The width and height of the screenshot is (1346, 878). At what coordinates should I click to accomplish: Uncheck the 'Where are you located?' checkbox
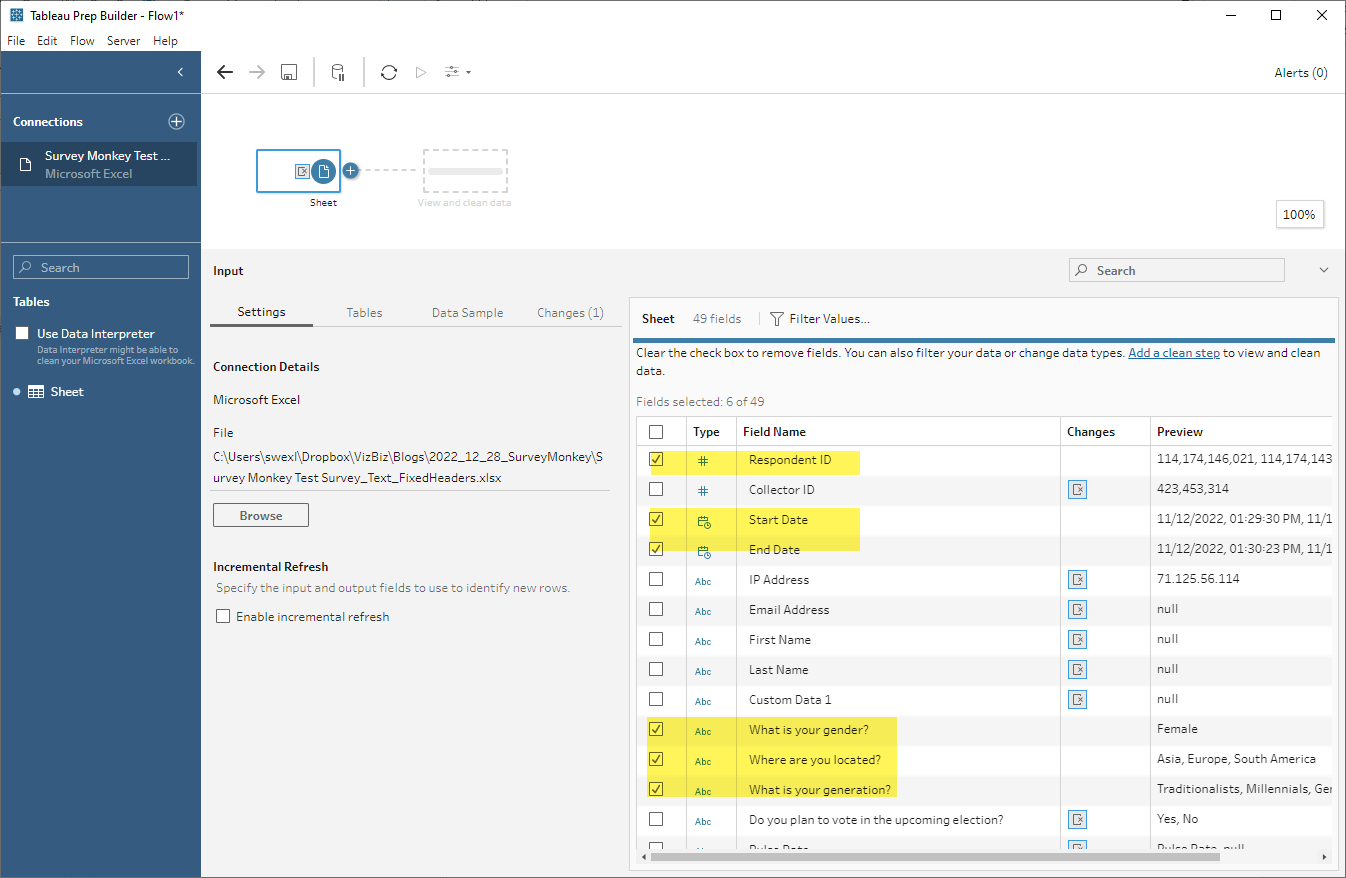(x=656, y=759)
